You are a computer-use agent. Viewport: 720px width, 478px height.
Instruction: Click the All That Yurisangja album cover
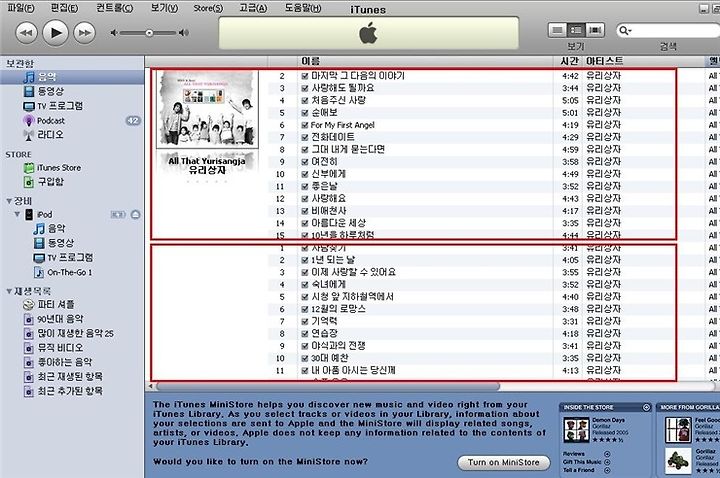(208, 109)
